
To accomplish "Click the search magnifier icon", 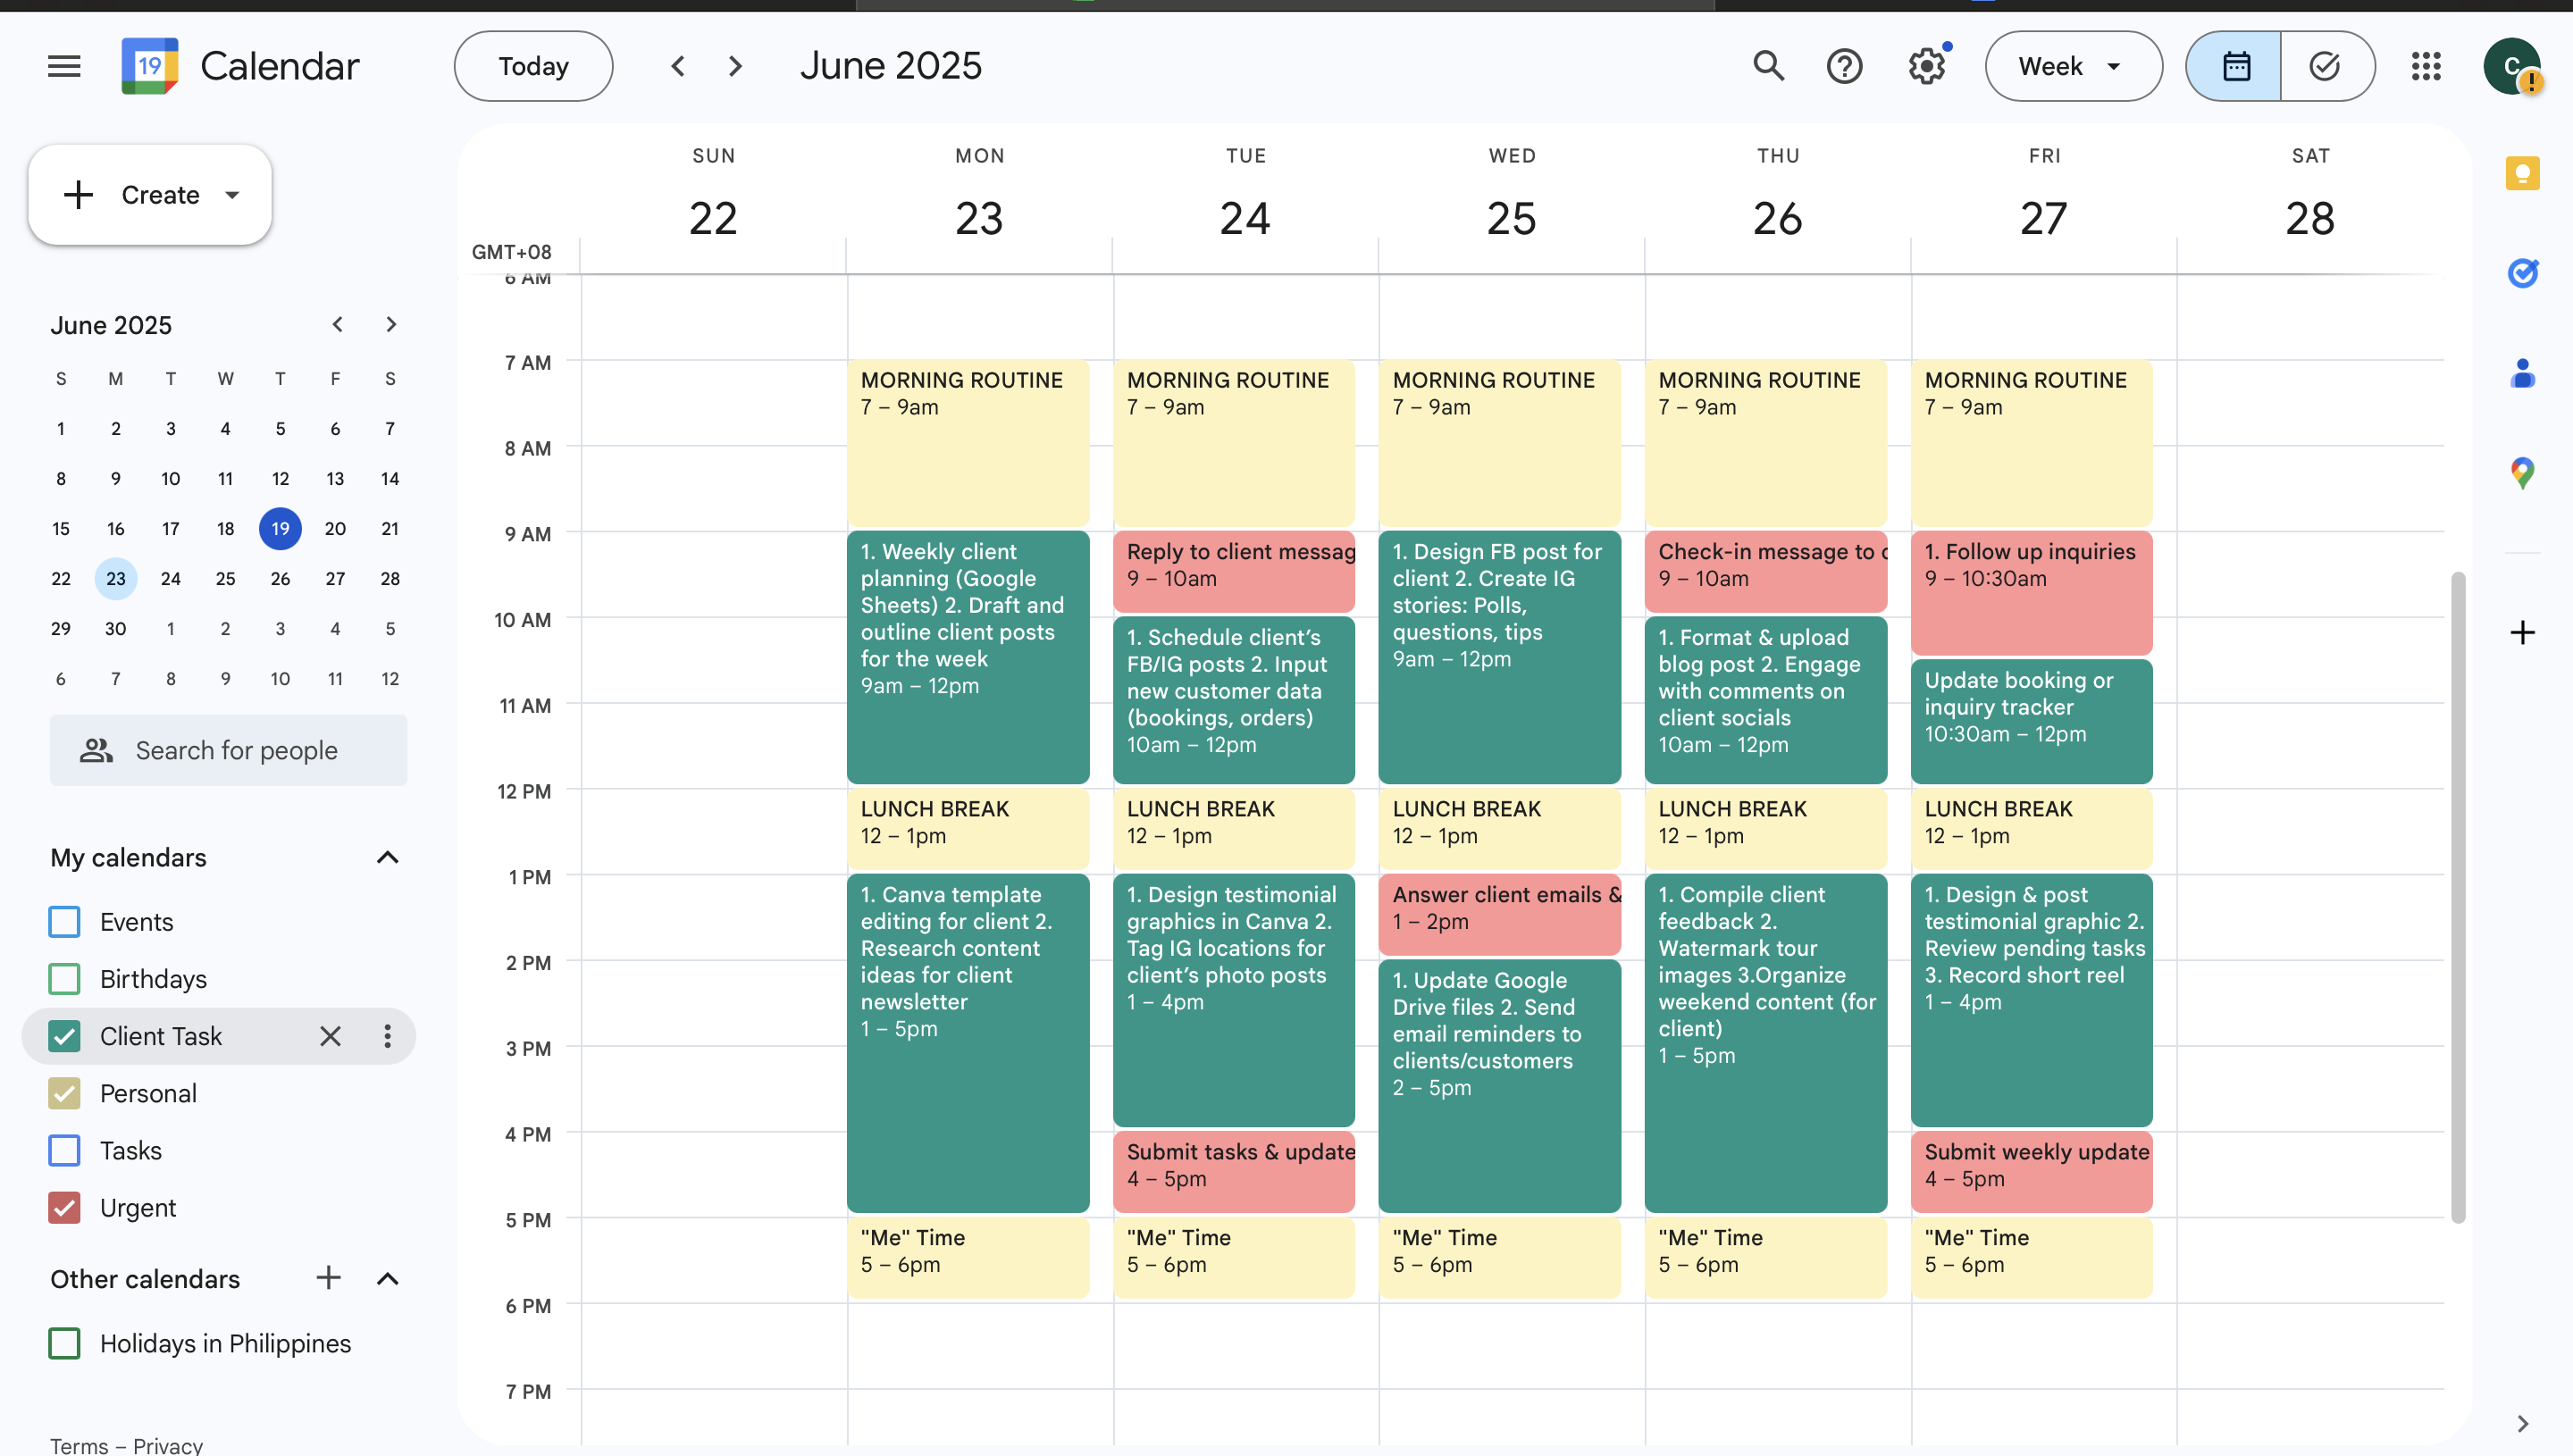I will pos(1767,66).
